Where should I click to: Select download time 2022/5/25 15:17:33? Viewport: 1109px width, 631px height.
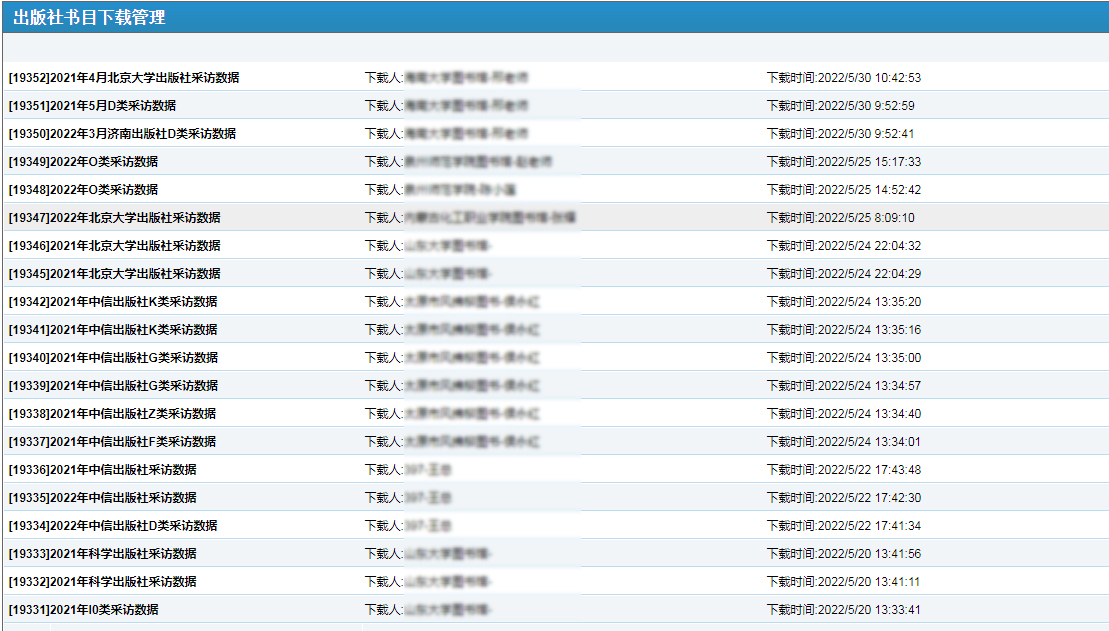pos(843,162)
